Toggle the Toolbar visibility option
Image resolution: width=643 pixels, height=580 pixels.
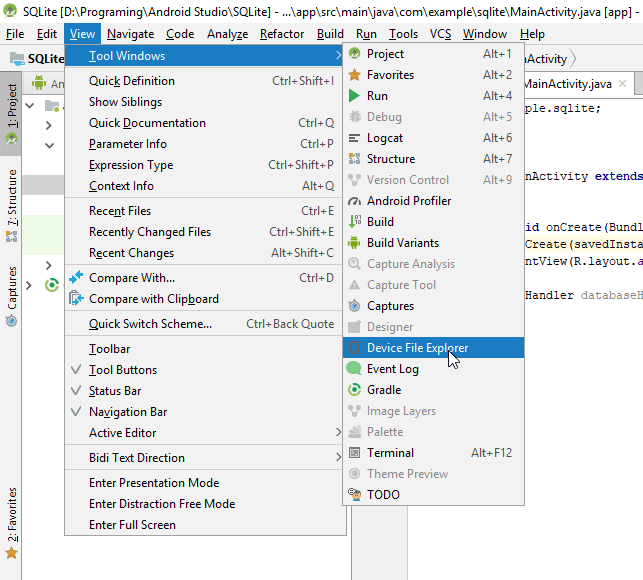click(204, 349)
